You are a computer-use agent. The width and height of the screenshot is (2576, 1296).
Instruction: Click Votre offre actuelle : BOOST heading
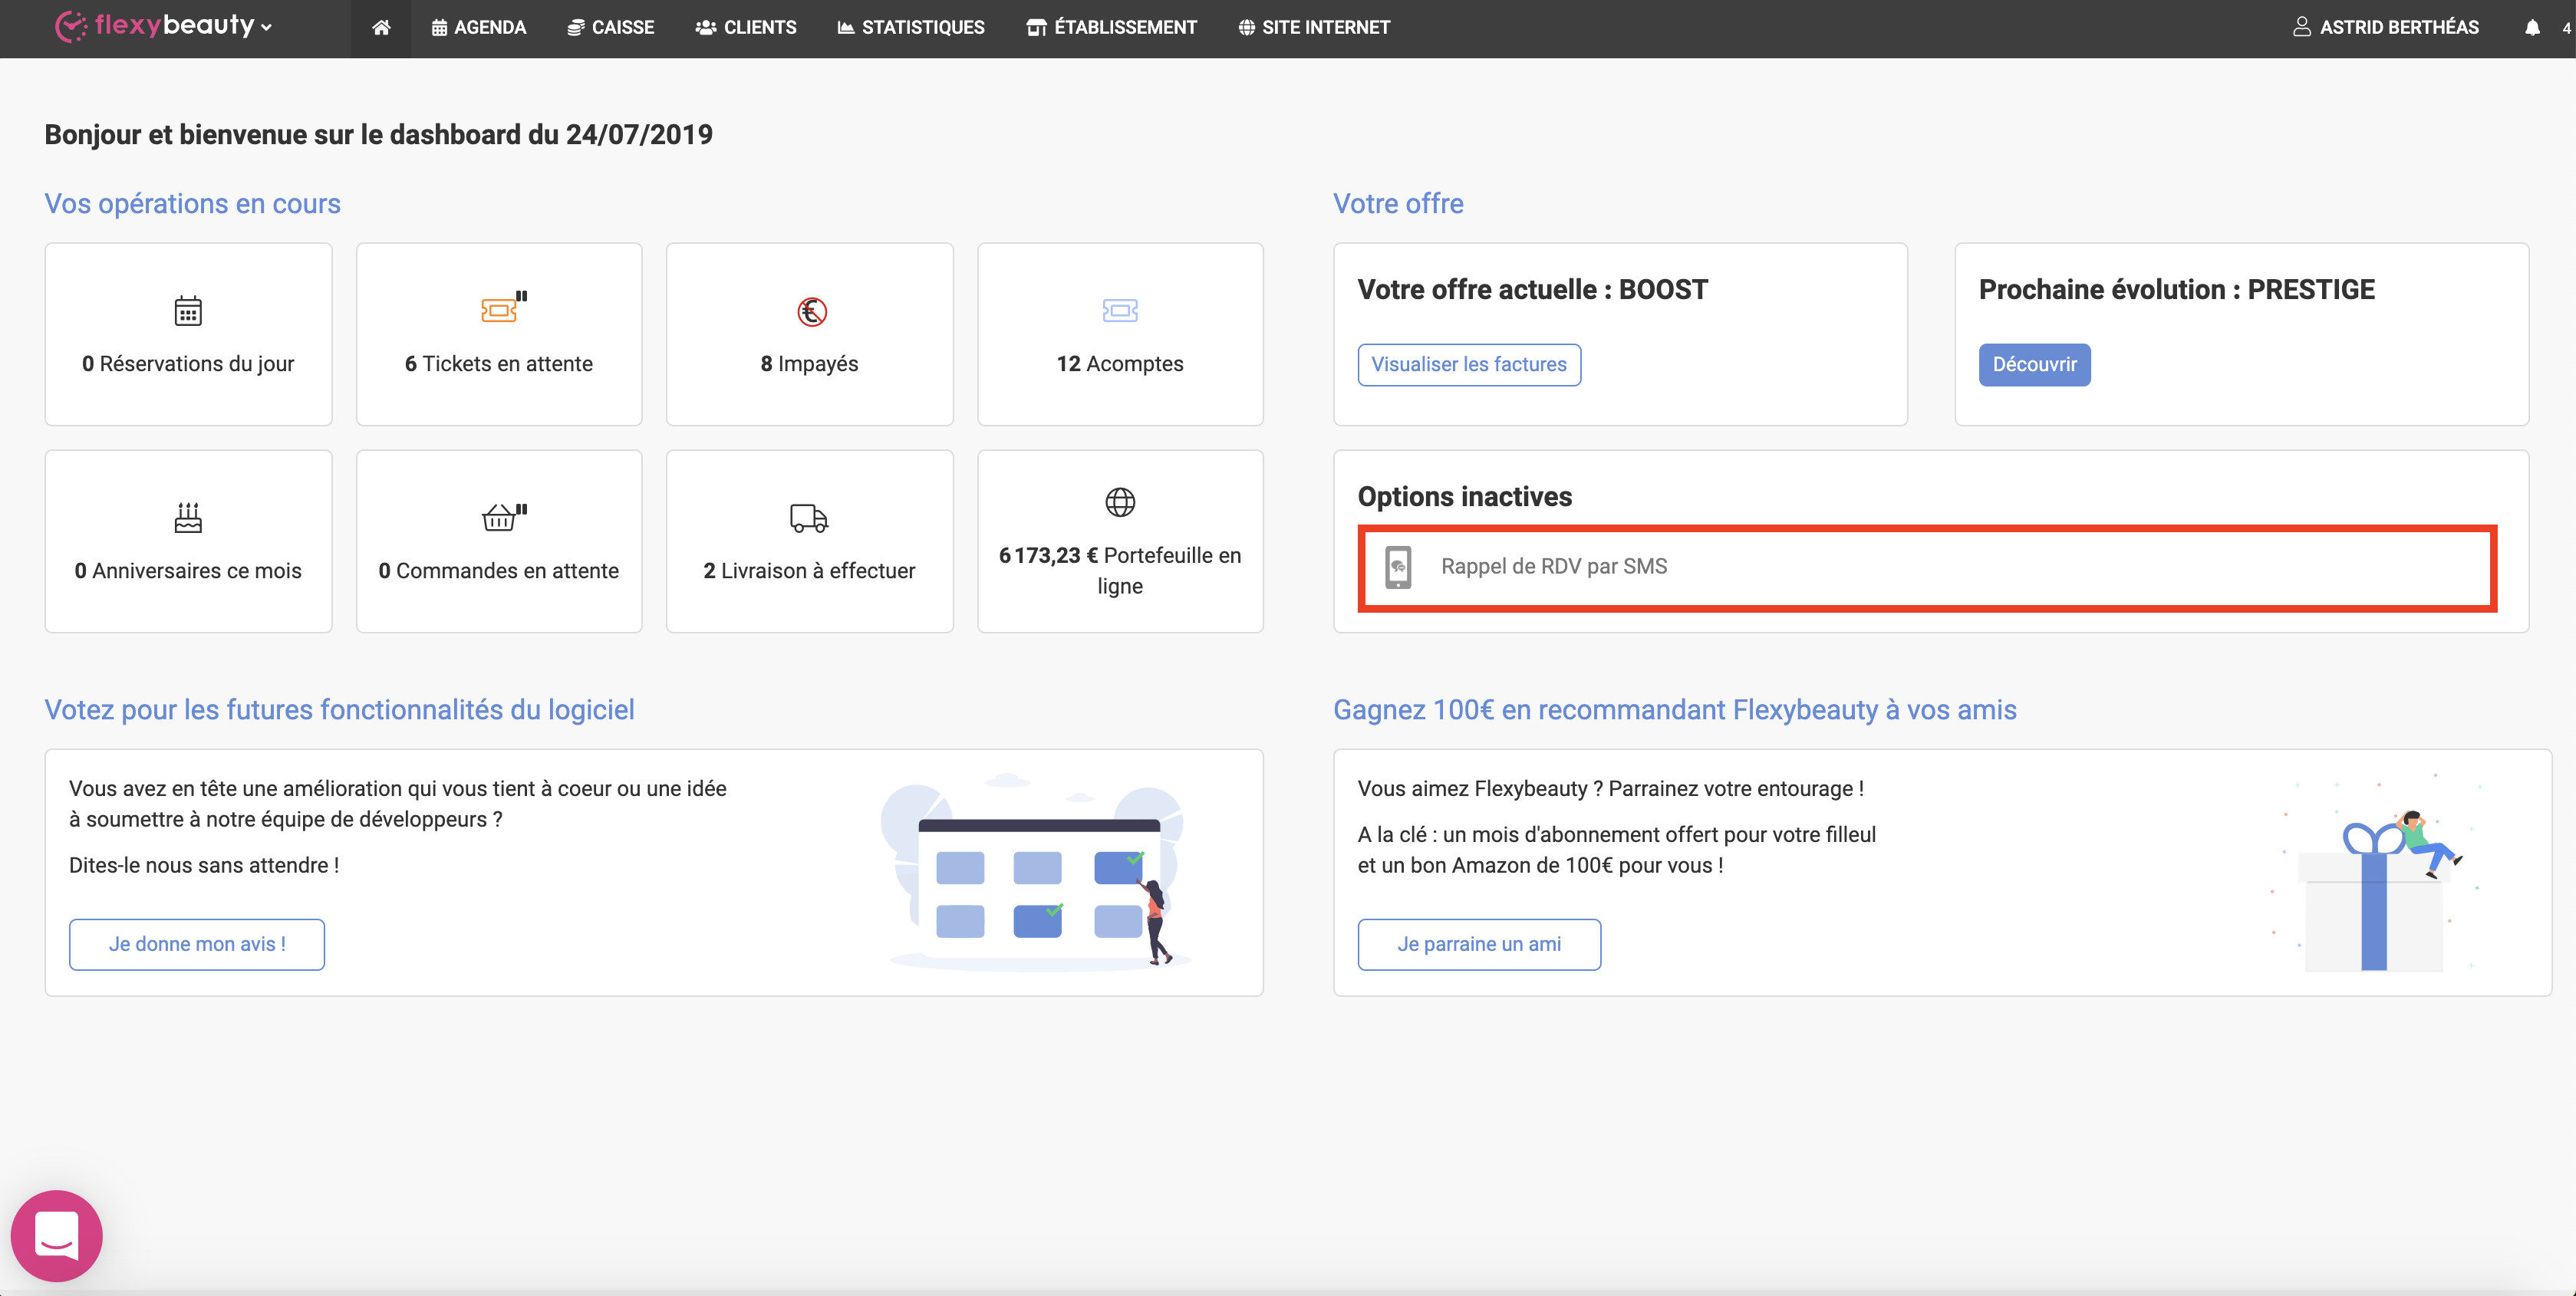pos(1532,290)
